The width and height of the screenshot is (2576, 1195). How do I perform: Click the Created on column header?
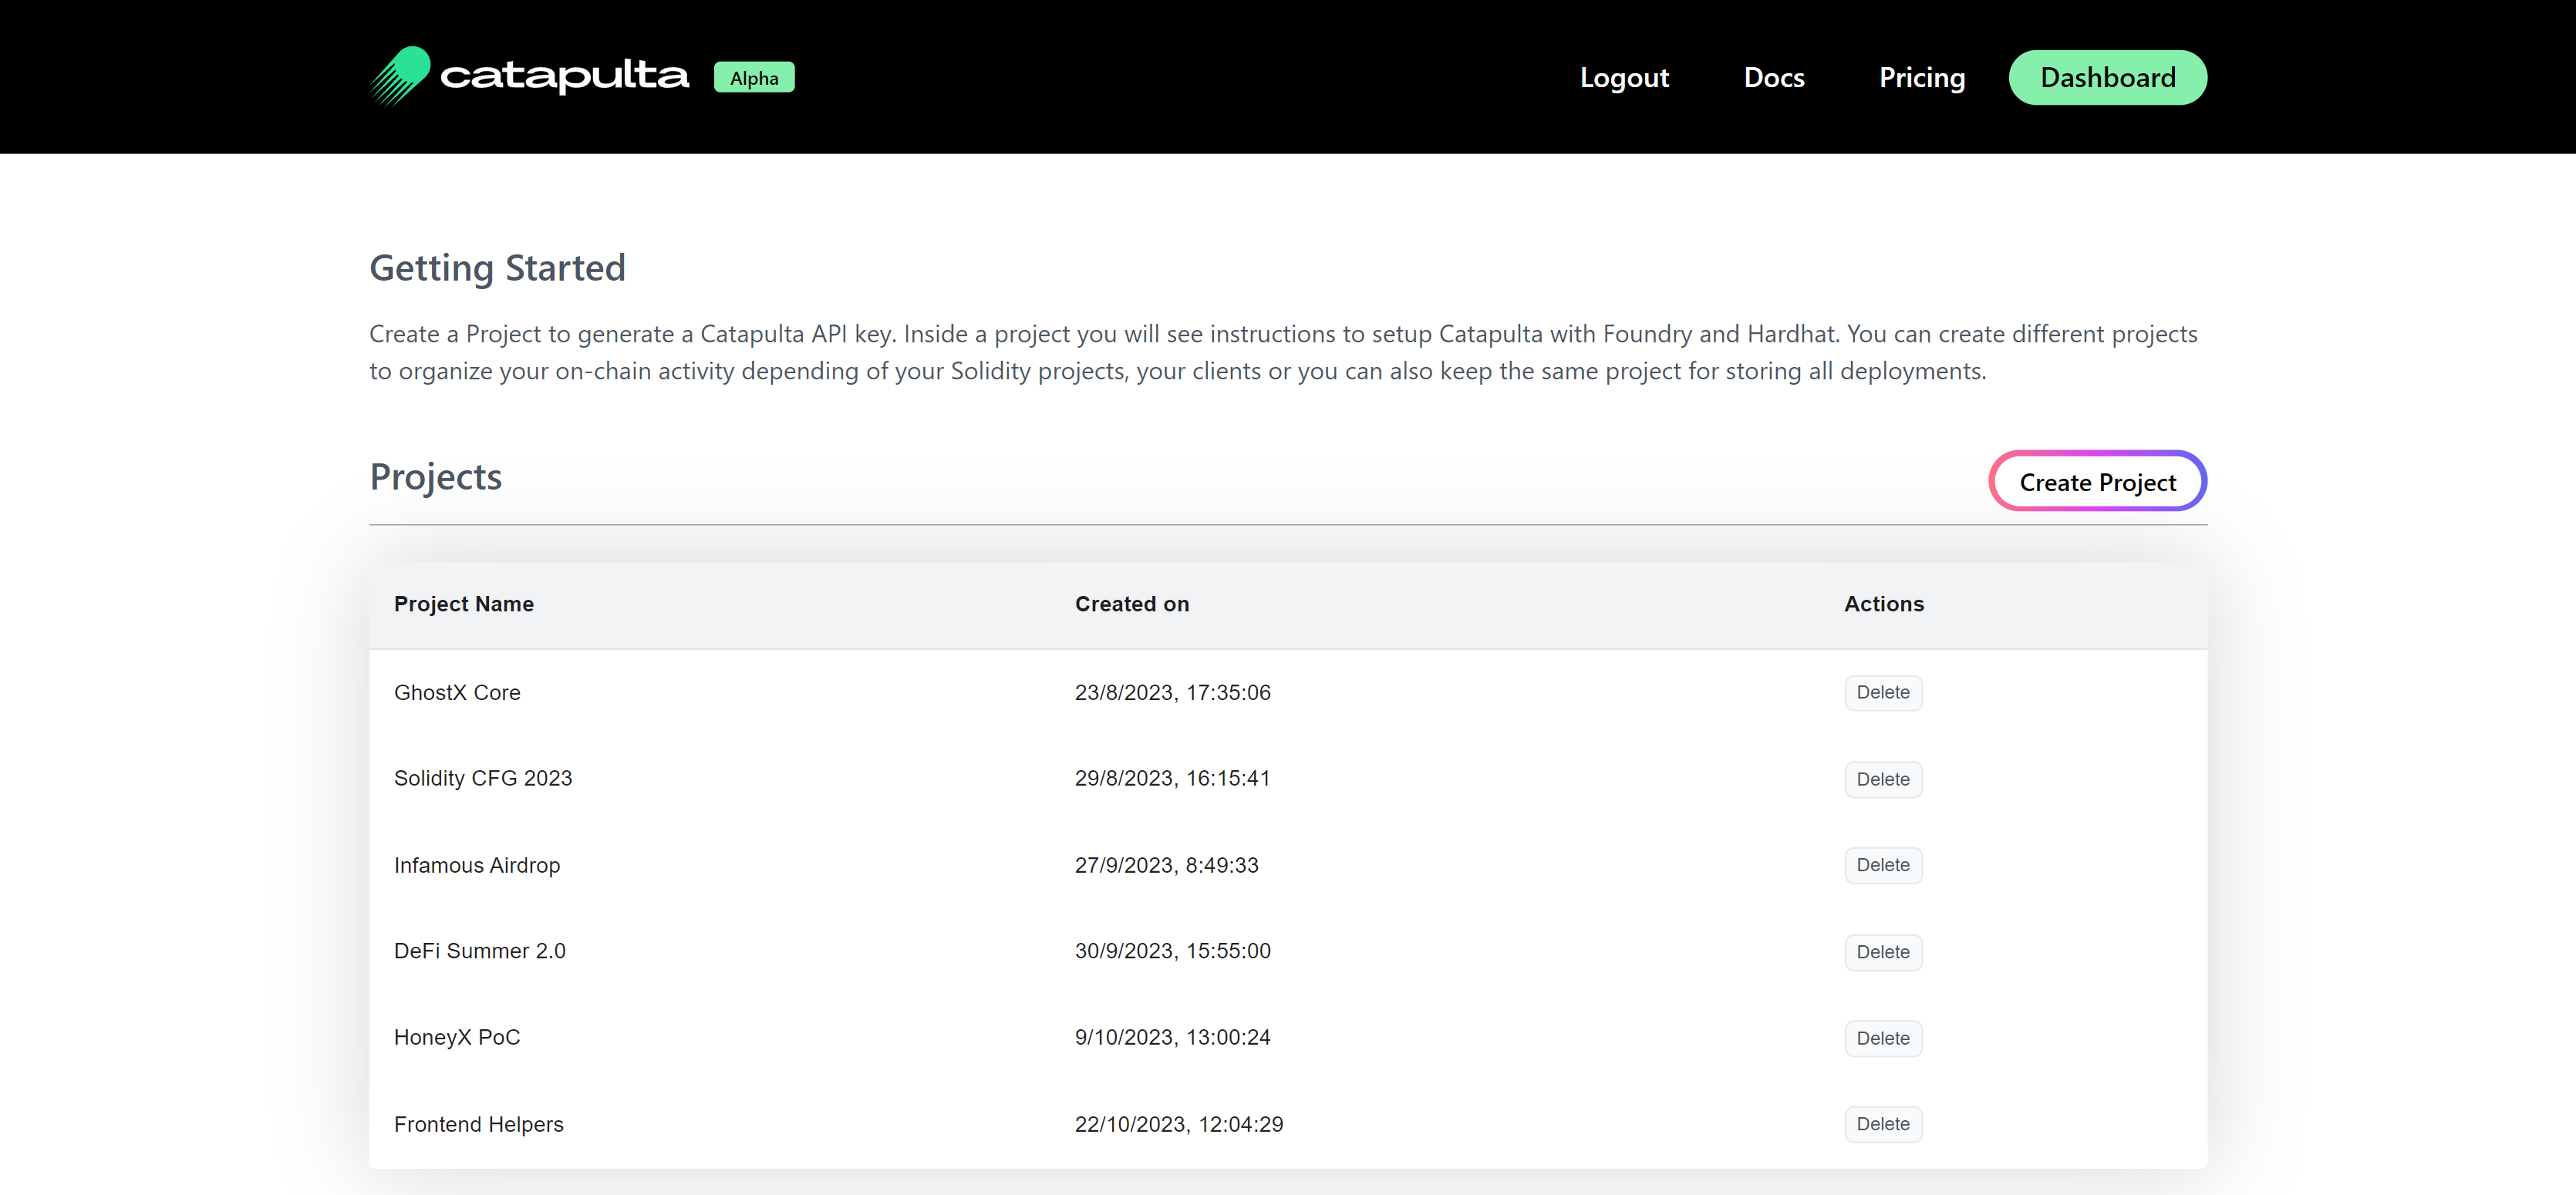pos(1132,604)
